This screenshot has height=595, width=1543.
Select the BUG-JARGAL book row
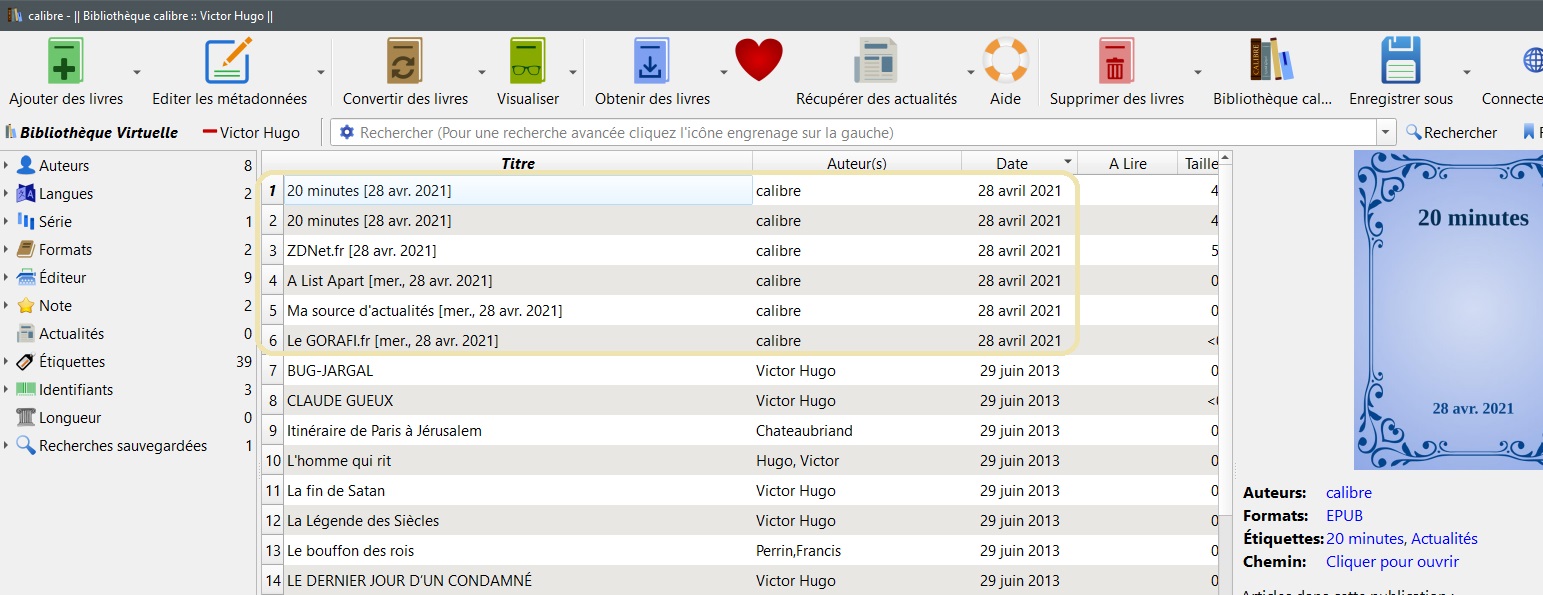[740, 371]
